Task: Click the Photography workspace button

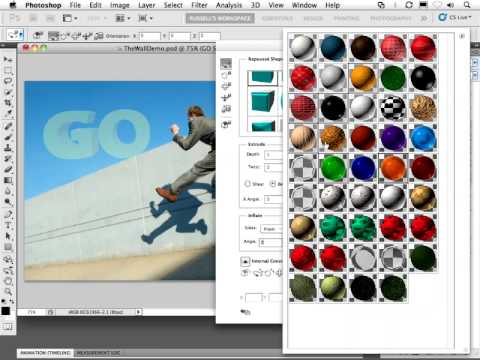Action: pos(390,18)
